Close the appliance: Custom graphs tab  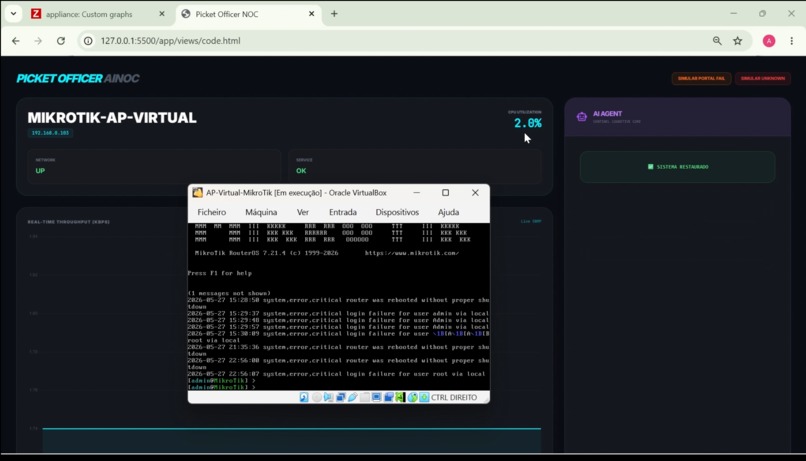[x=162, y=14]
